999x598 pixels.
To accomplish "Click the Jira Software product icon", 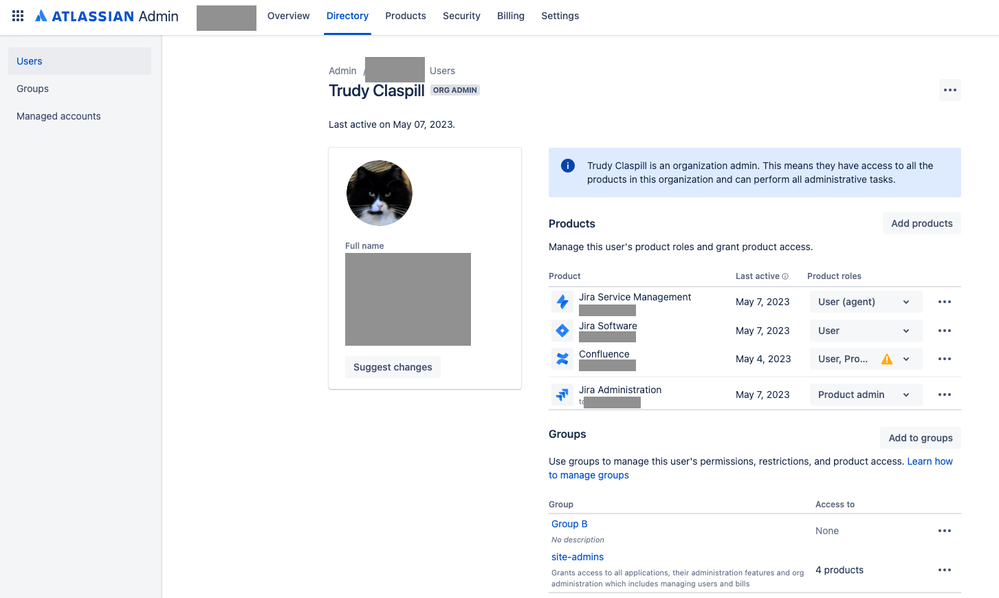I will [562, 331].
